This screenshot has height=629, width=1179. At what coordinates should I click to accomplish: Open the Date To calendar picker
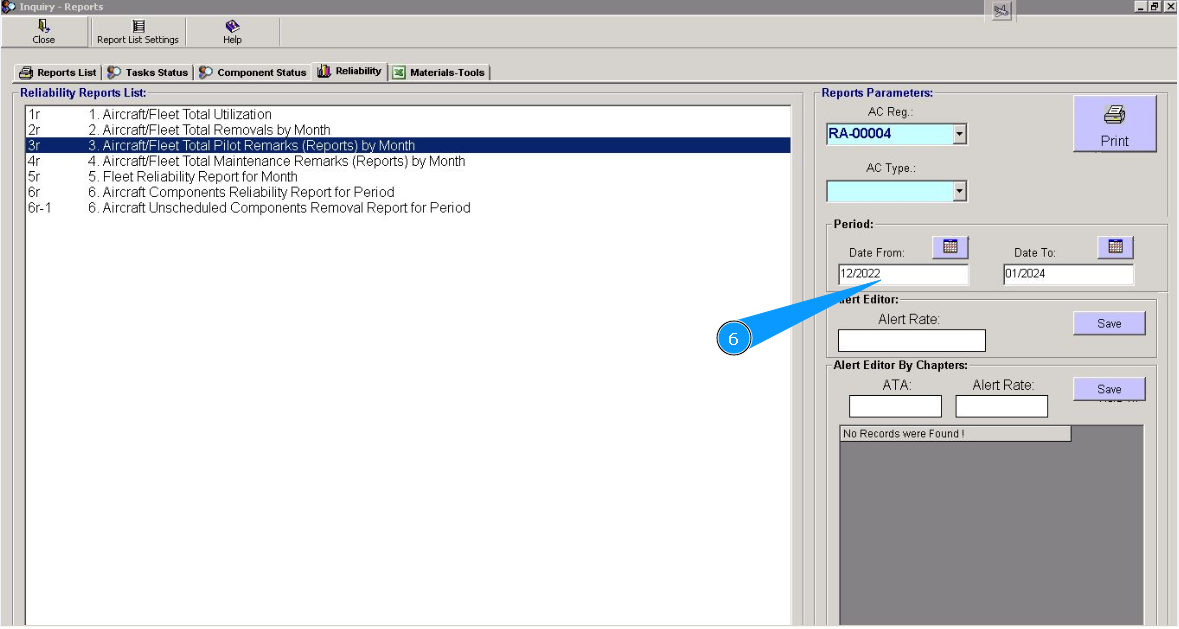click(1115, 246)
